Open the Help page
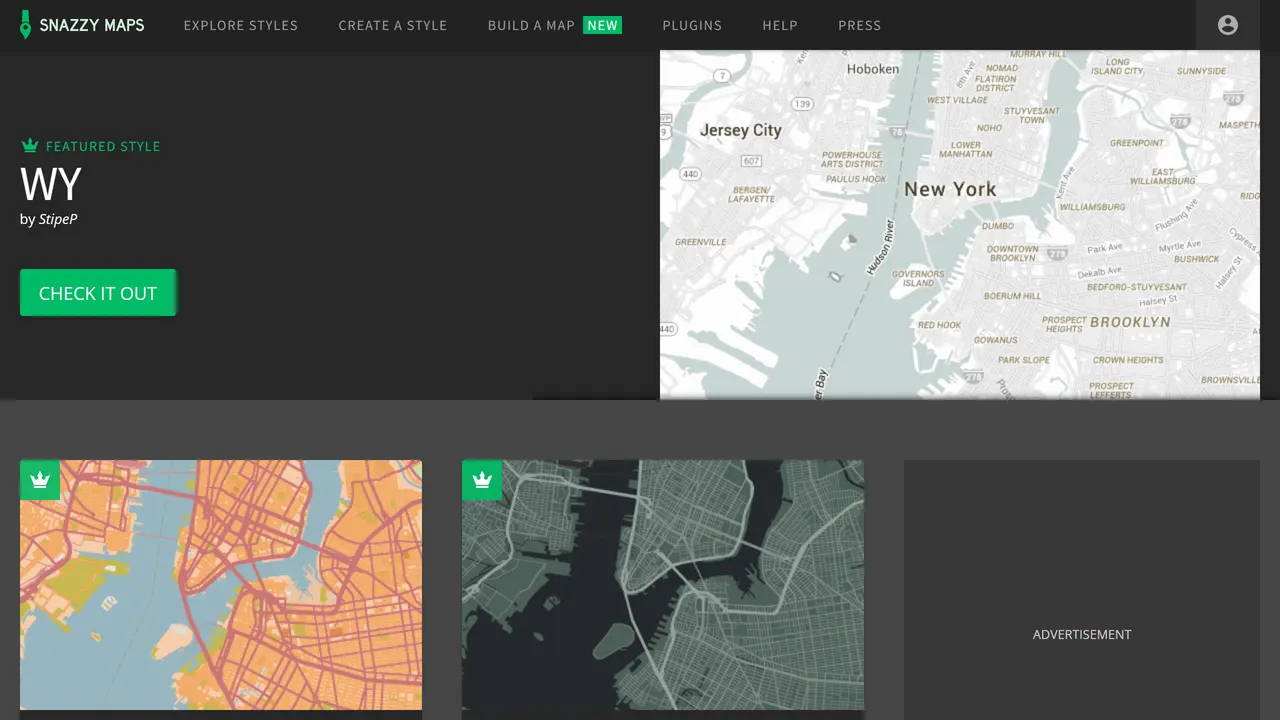Image resolution: width=1280 pixels, height=720 pixels. pyautogui.click(x=780, y=25)
